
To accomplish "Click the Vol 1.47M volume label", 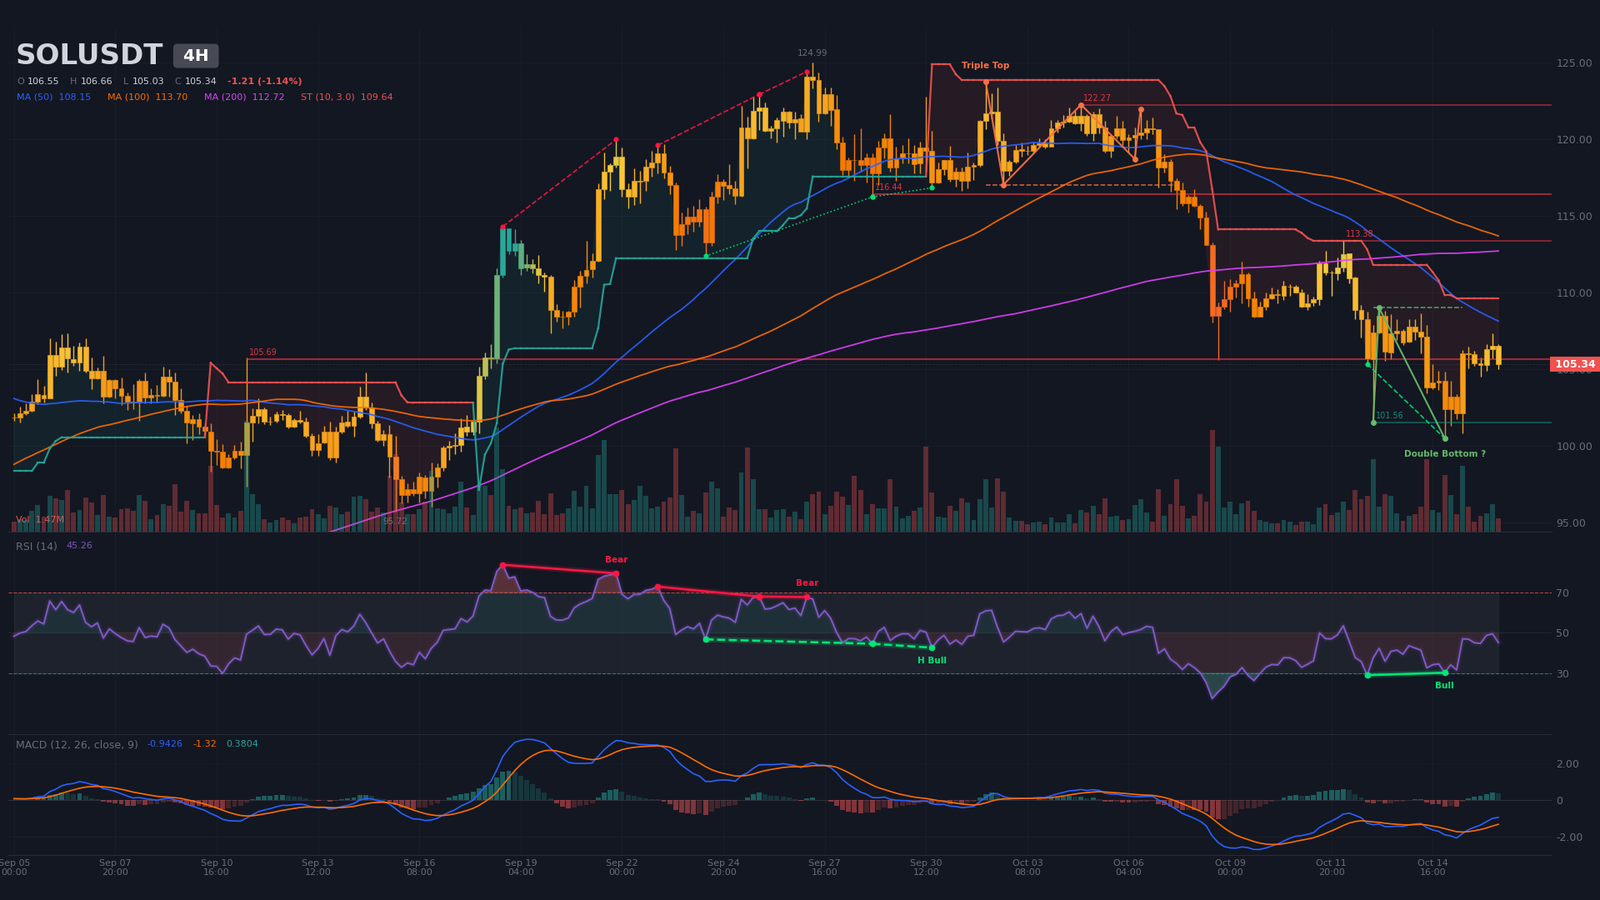I will pos(40,520).
